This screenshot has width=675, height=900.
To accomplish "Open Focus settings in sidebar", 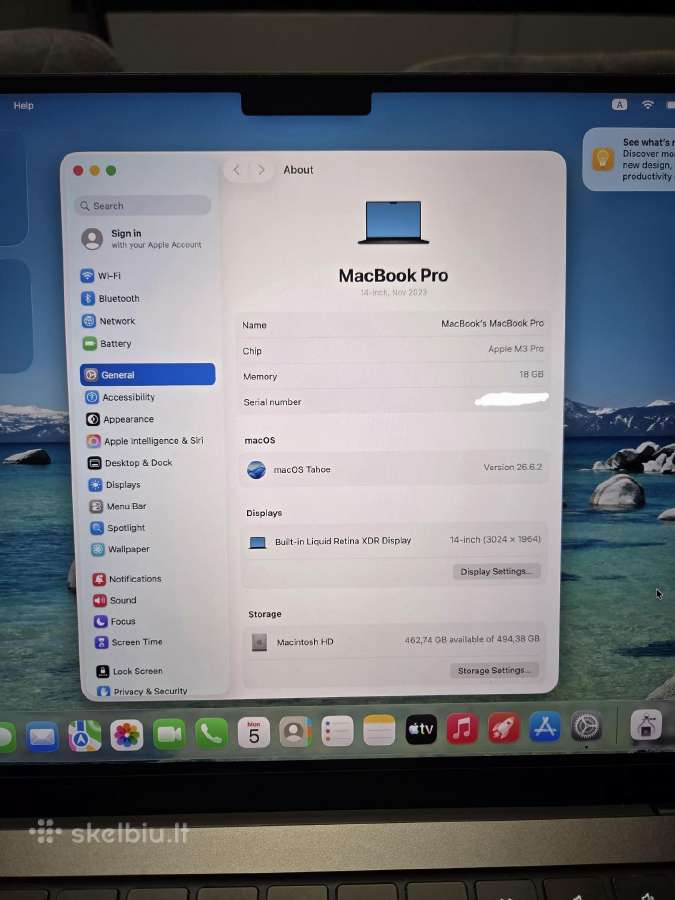I will [x=115, y=621].
